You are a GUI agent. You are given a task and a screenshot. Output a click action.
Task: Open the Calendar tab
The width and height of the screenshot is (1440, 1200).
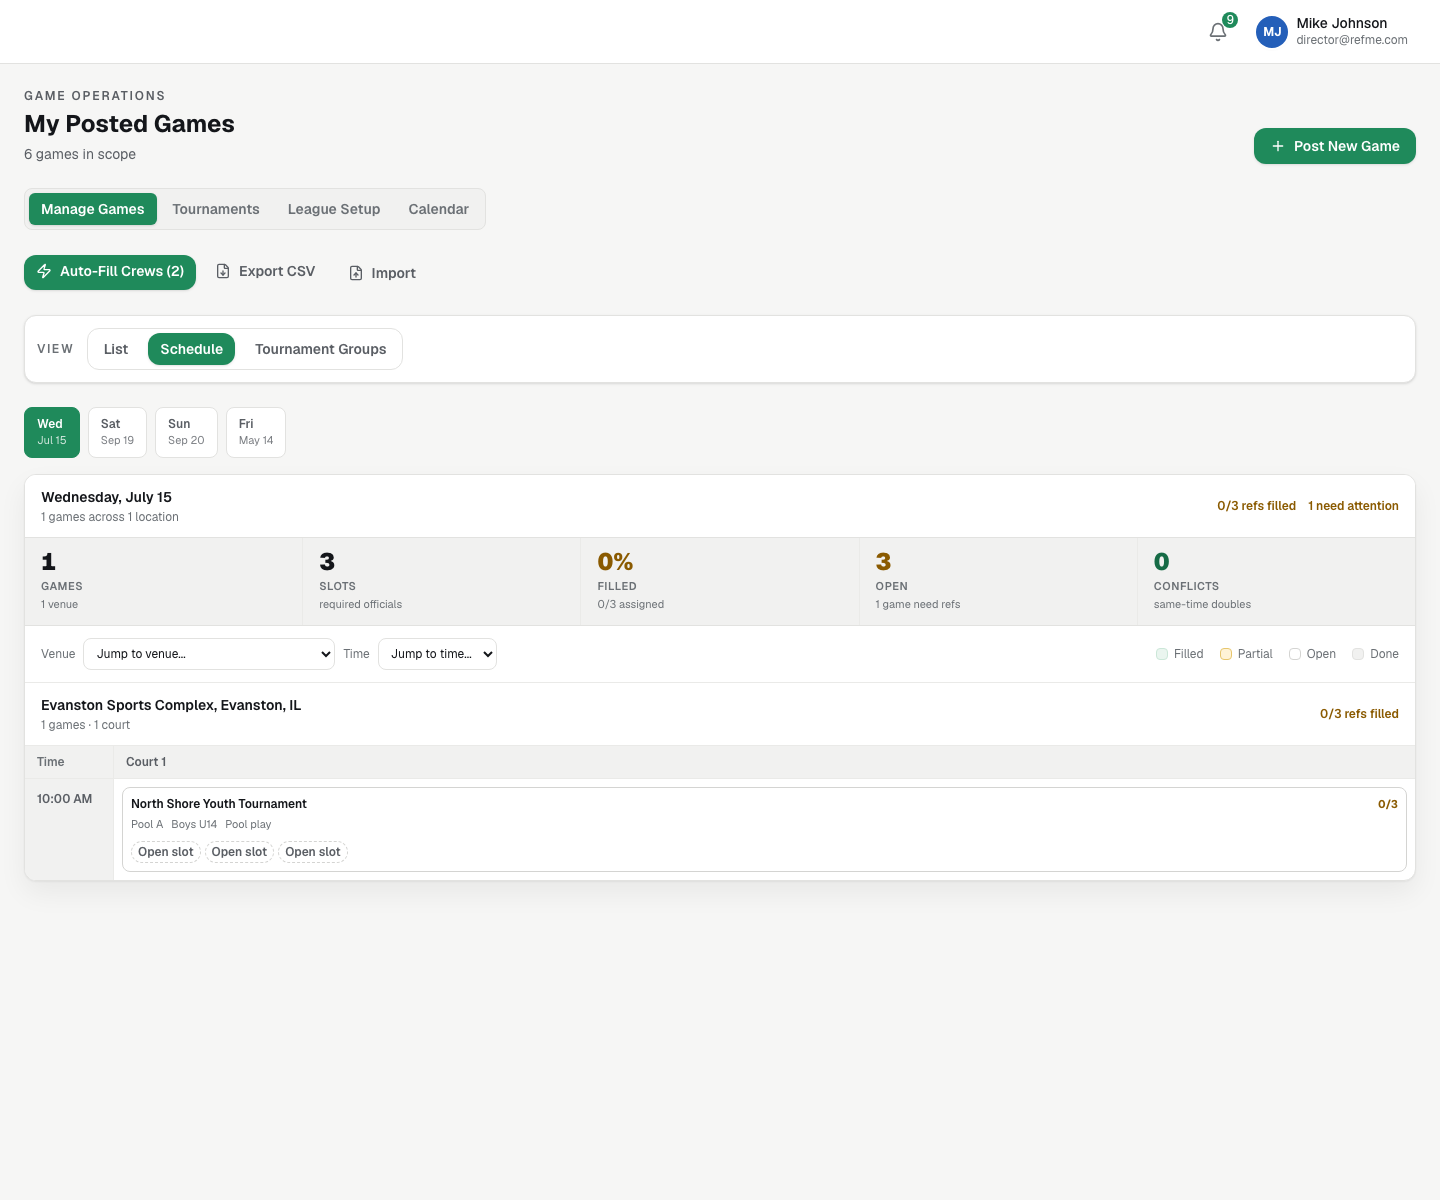[x=438, y=209]
